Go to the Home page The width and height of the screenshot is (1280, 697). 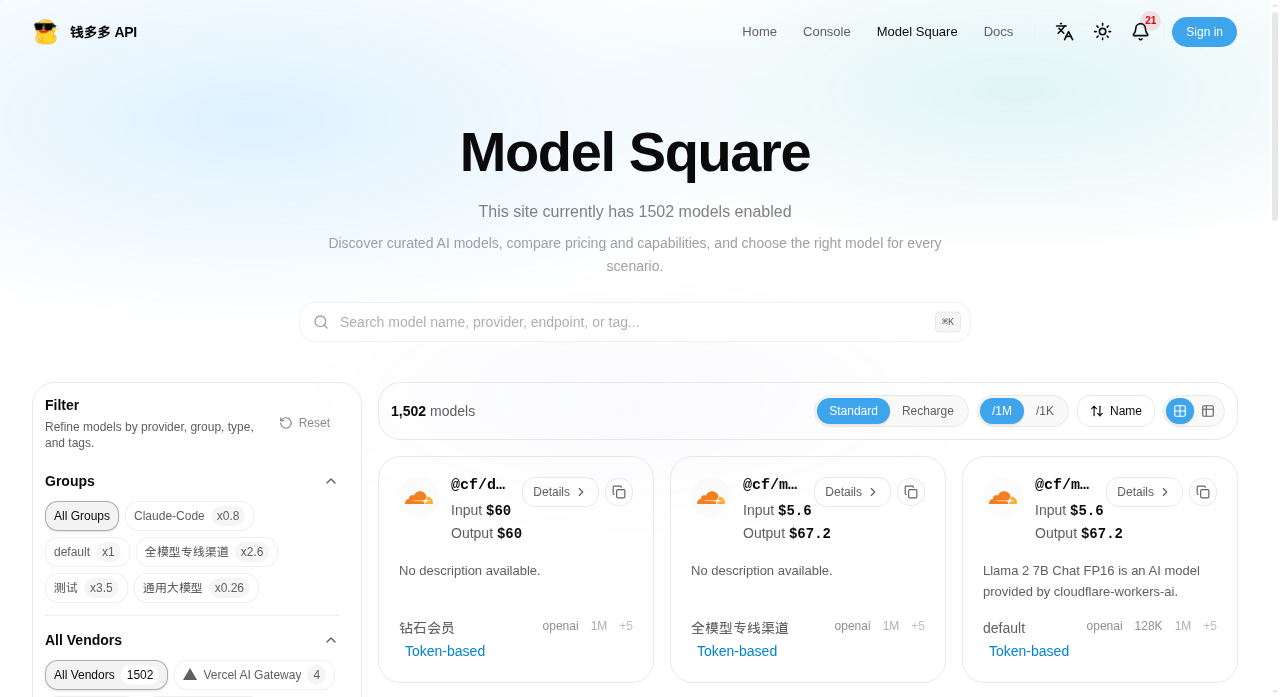[759, 32]
